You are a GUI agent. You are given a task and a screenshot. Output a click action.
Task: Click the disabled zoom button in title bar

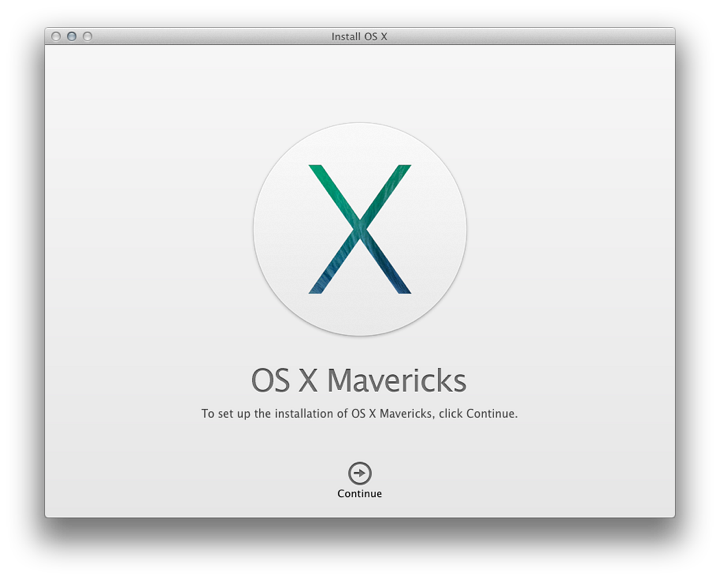pos(87,36)
